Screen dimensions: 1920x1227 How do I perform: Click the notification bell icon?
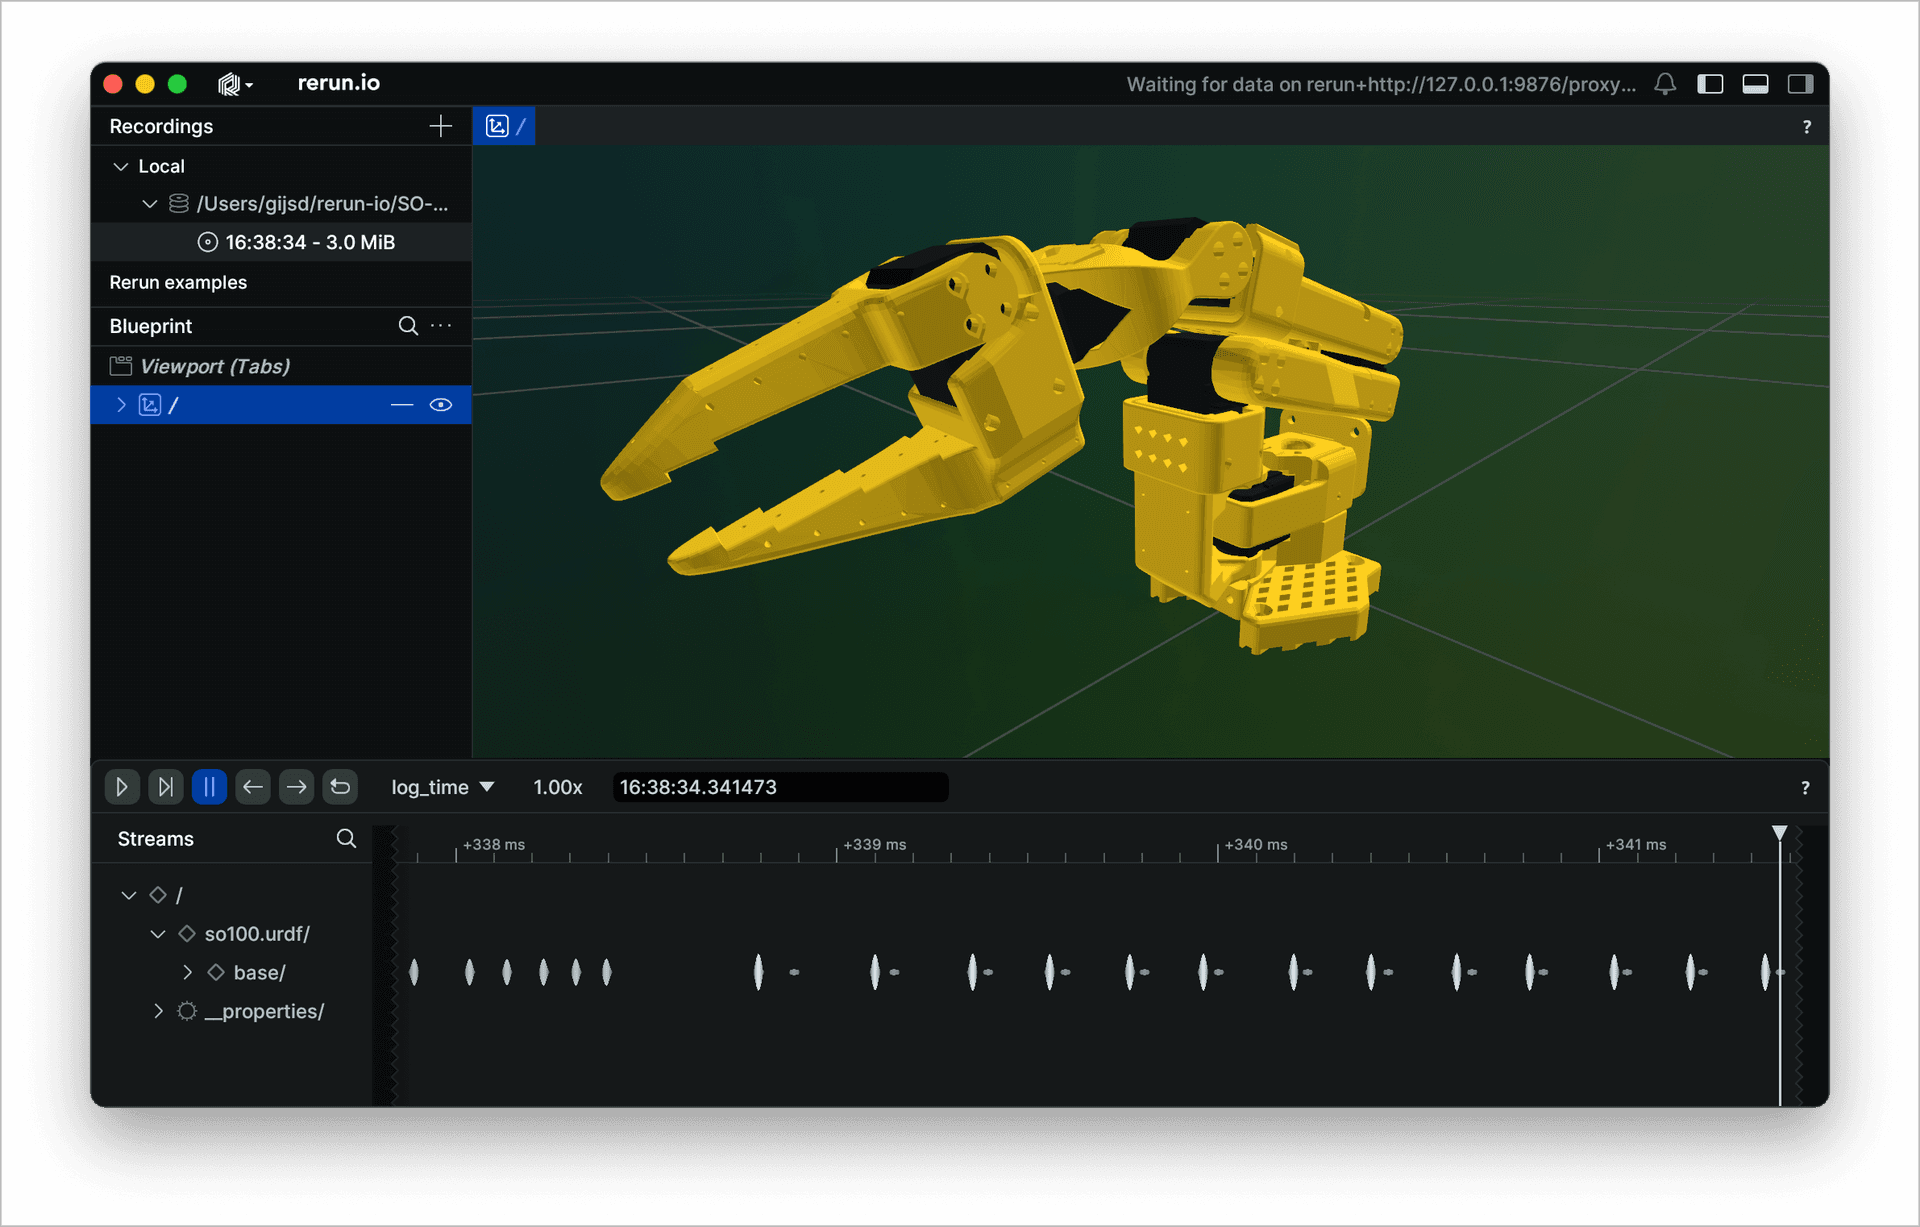click(1664, 84)
